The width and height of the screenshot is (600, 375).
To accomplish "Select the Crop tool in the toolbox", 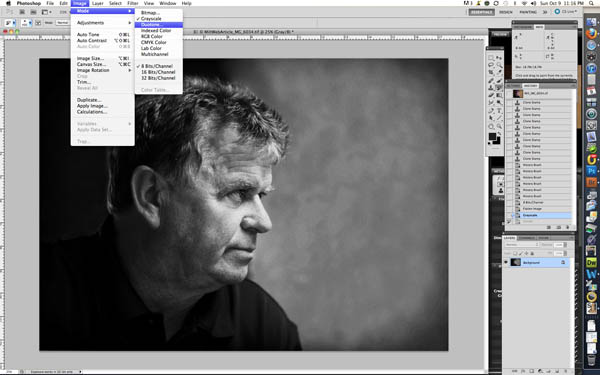I will click(491, 72).
